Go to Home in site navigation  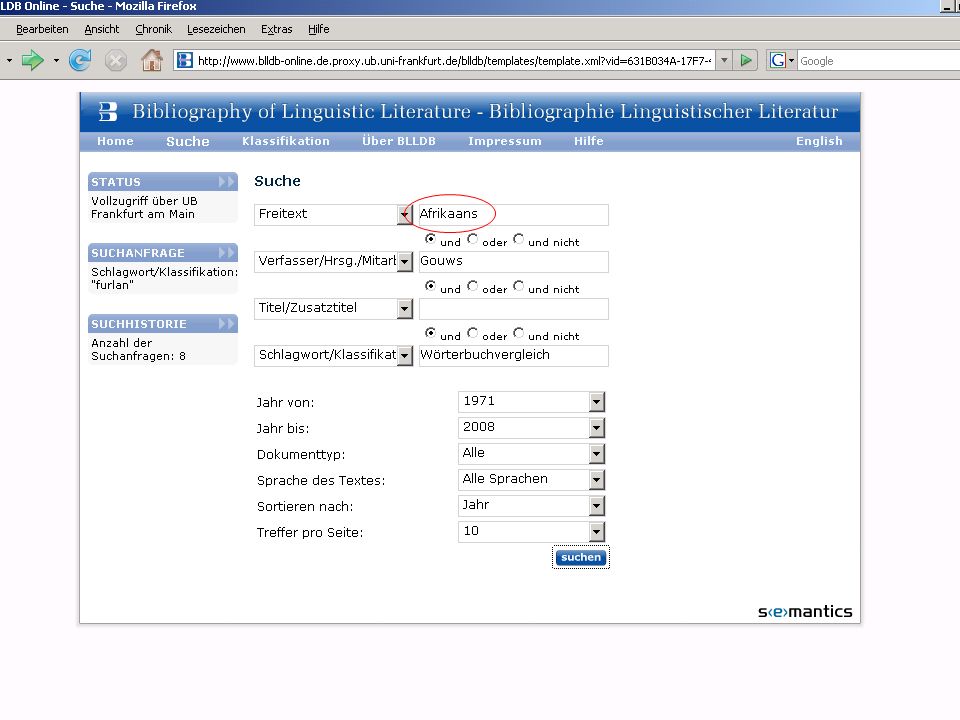click(x=115, y=141)
